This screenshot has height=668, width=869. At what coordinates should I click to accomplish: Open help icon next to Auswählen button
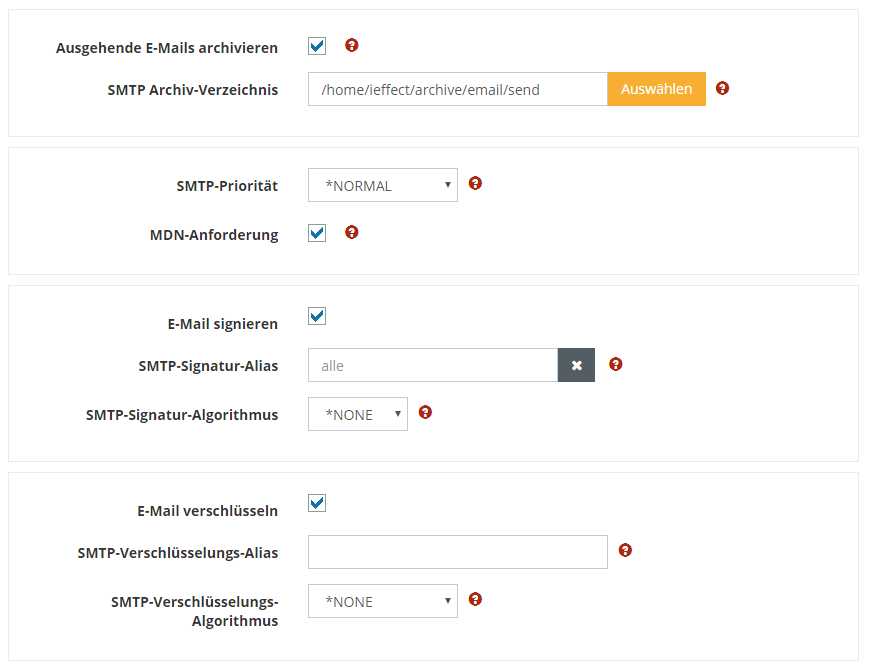[722, 88]
